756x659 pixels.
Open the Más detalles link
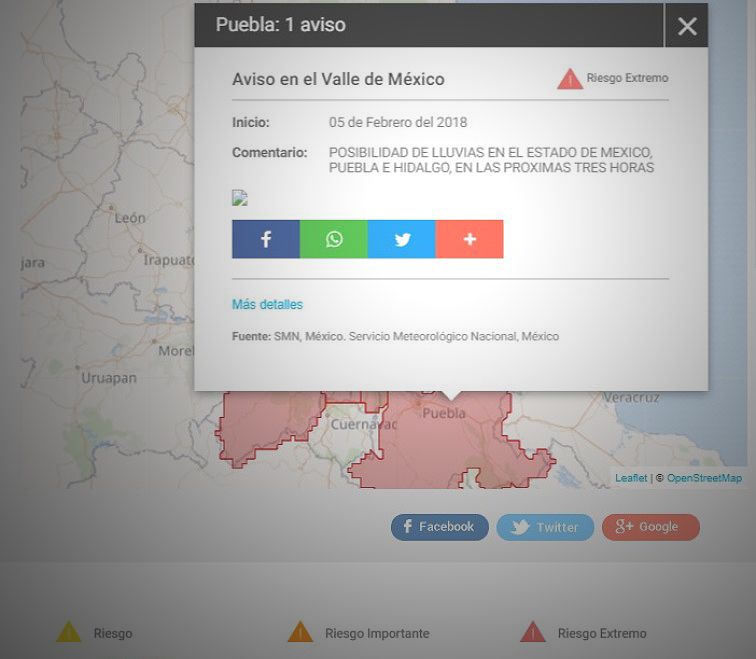click(267, 305)
